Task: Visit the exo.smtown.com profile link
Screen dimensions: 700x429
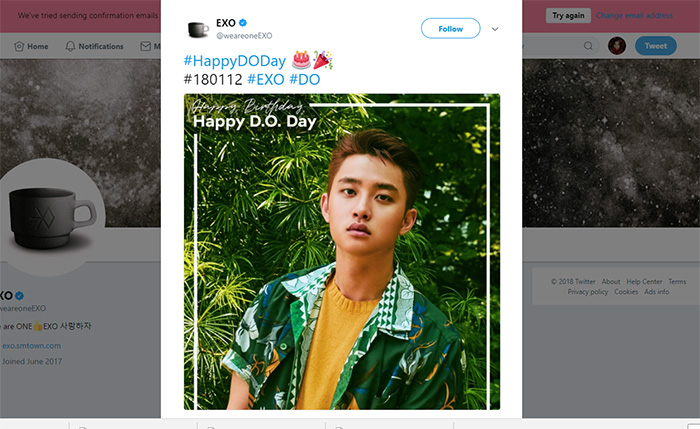Action: point(31,345)
